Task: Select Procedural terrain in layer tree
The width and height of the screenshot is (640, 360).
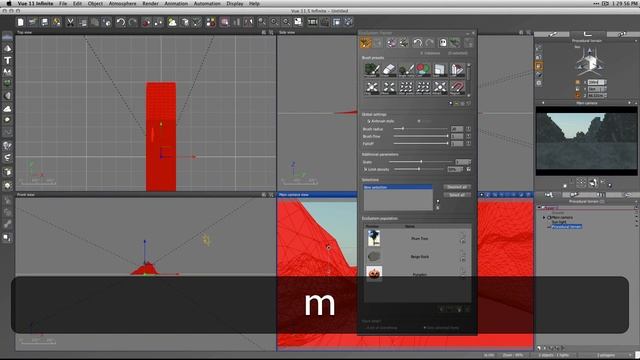Action: coord(567,227)
